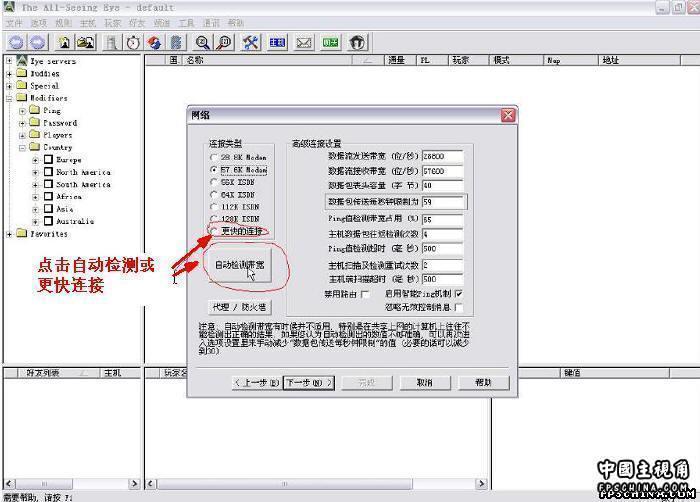Check the North America checkbox
Image resolution: width=700 pixels, height=502 pixels.
[x=49, y=172]
